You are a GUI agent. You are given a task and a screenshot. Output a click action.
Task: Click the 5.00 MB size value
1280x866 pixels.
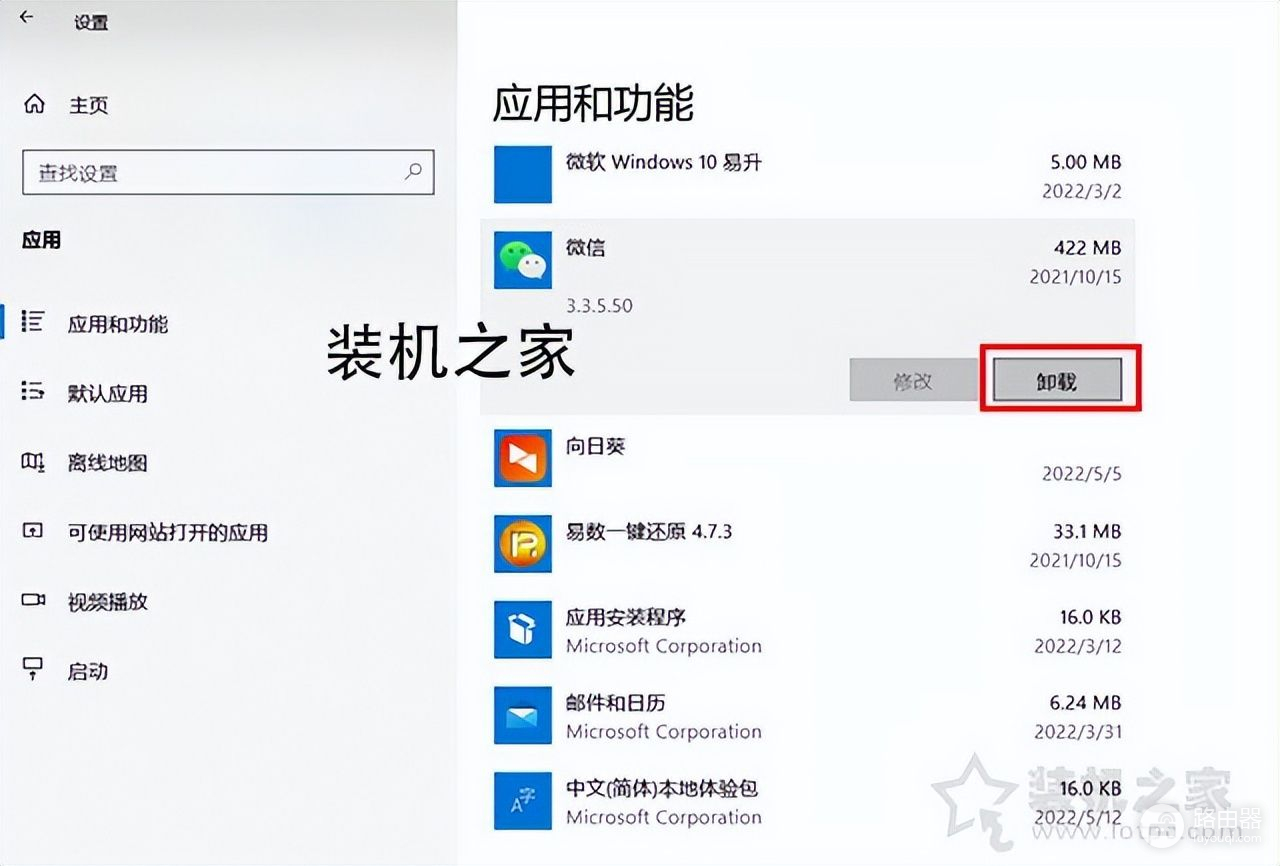(x=1085, y=161)
